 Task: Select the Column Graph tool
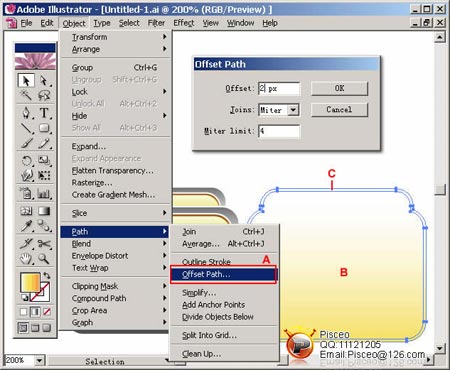tap(44, 193)
